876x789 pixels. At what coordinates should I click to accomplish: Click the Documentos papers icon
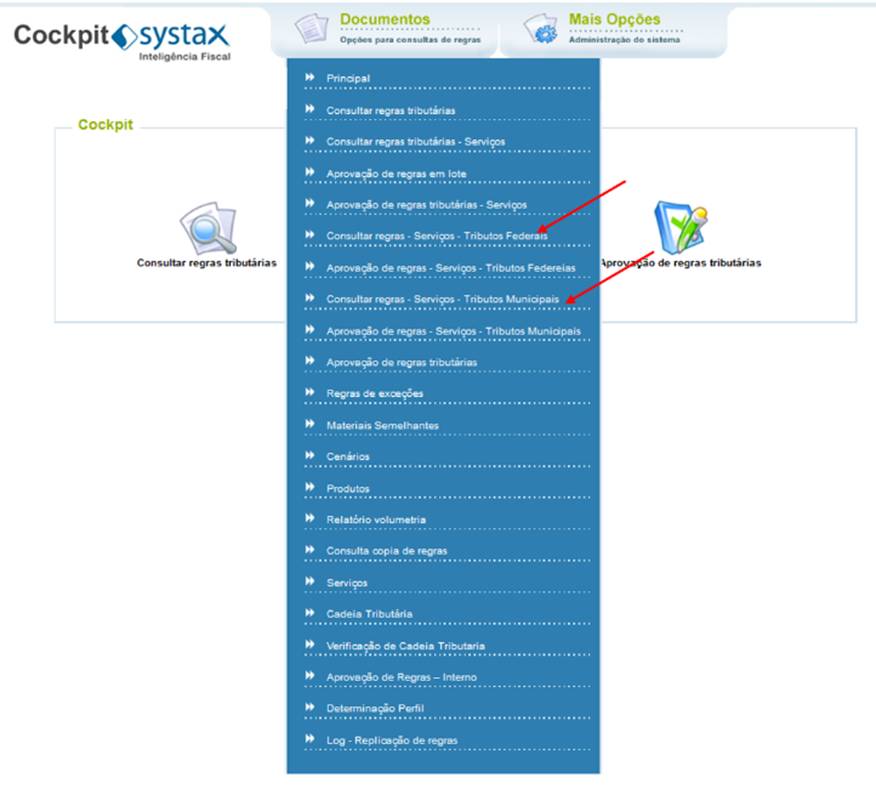tap(311, 28)
